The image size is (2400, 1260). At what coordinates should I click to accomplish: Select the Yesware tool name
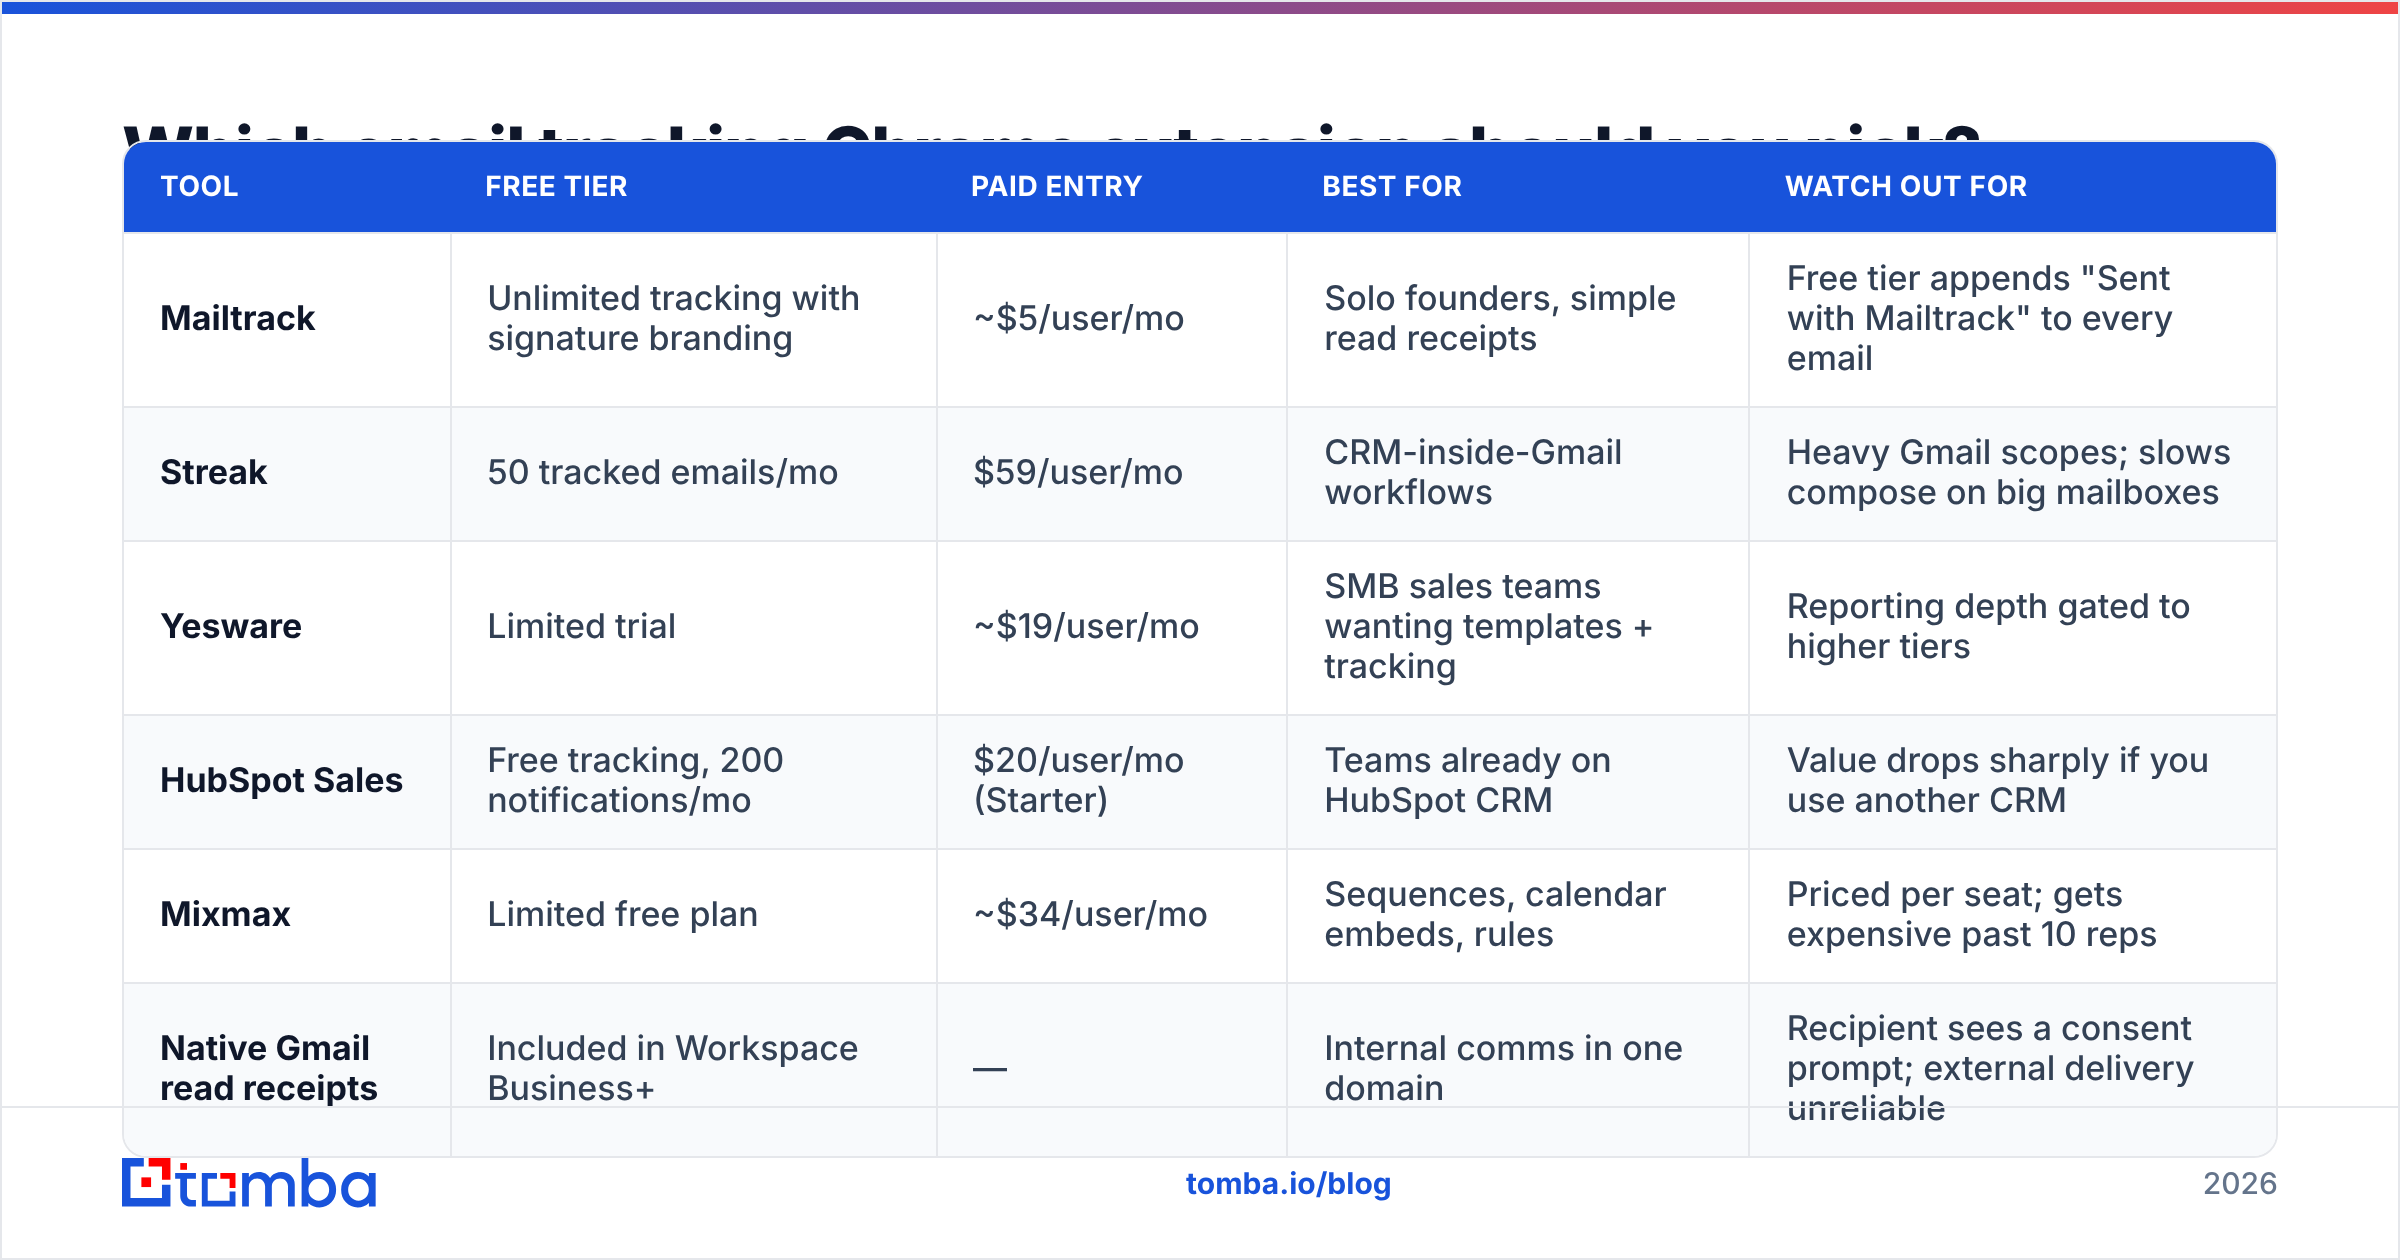coord(231,626)
